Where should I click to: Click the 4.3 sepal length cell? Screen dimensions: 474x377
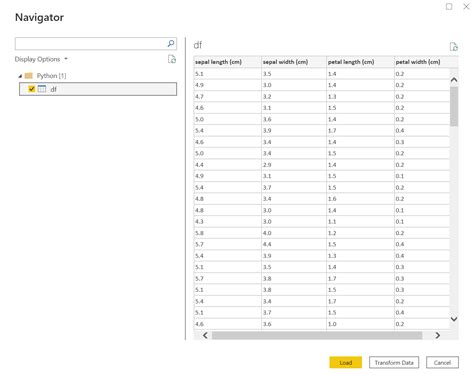tap(228, 222)
